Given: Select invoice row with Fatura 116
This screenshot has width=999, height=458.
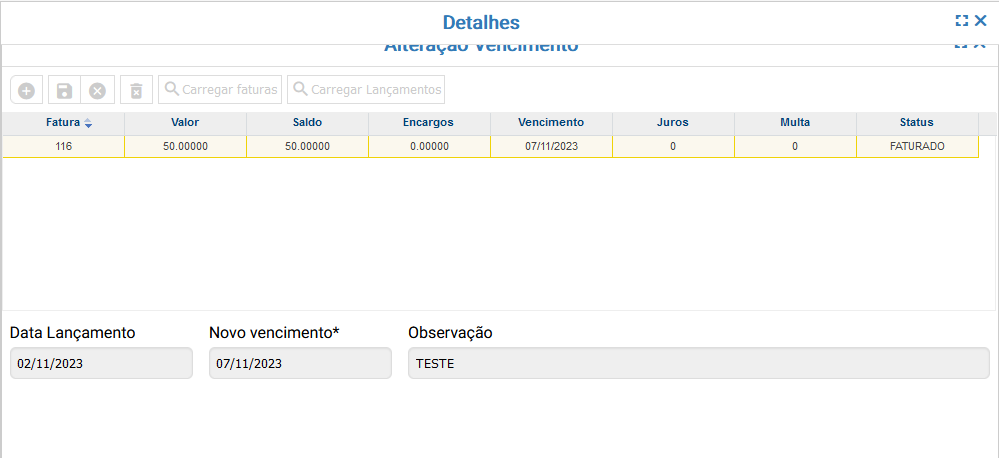Looking at the screenshot, I should [64, 146].
